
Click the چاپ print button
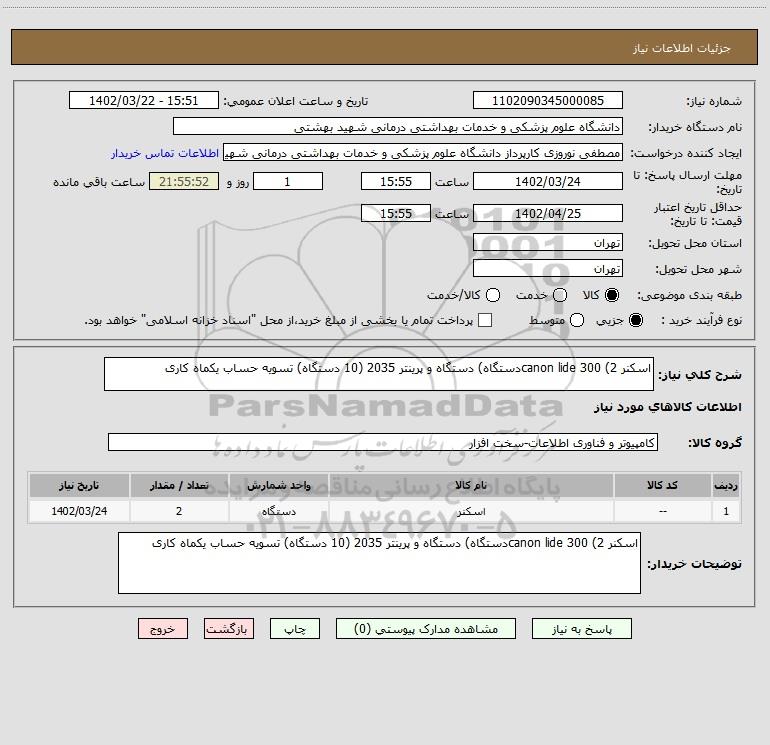coord(295,629)
